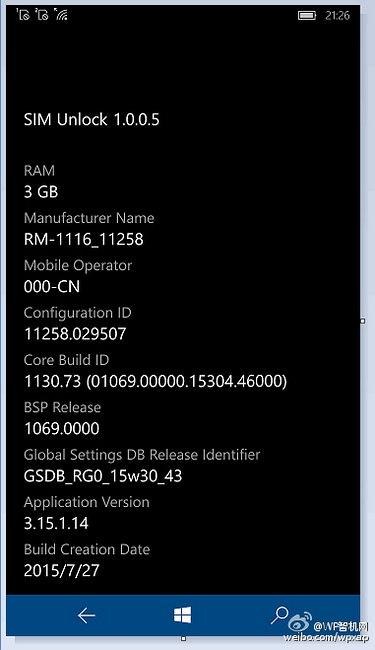Select Manufacturer Name value RM-1116_11258

pos(84,239)
